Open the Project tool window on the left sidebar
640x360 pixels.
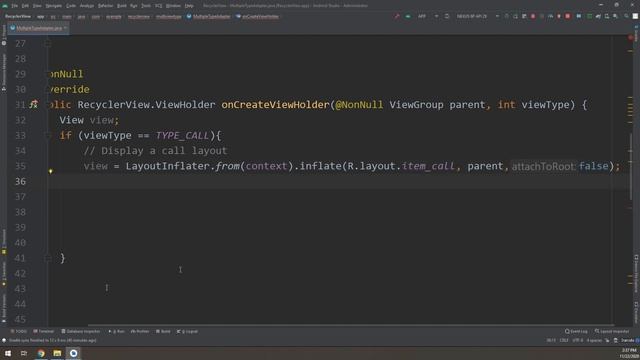pyautogui.click(x=4, y=35)
